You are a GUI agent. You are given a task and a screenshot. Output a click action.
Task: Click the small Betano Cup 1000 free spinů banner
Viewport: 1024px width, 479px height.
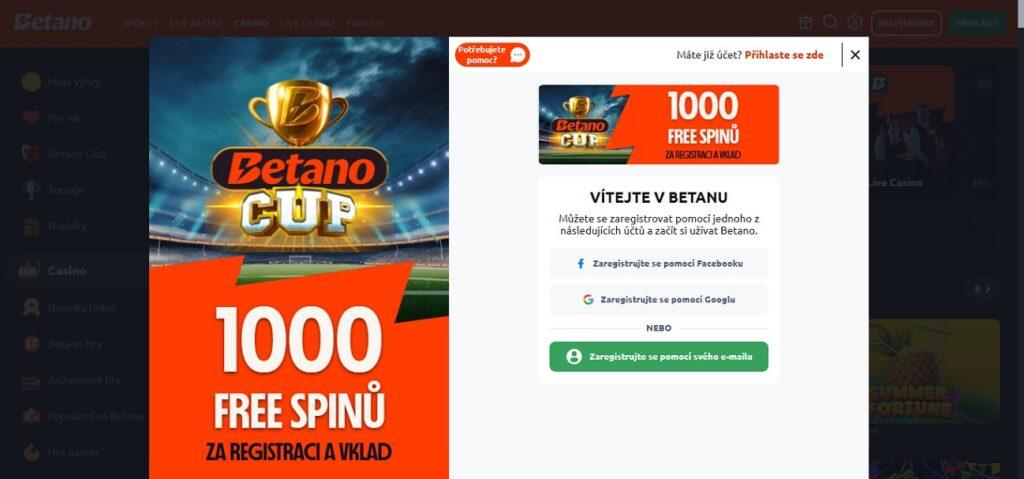click(658, 124)
